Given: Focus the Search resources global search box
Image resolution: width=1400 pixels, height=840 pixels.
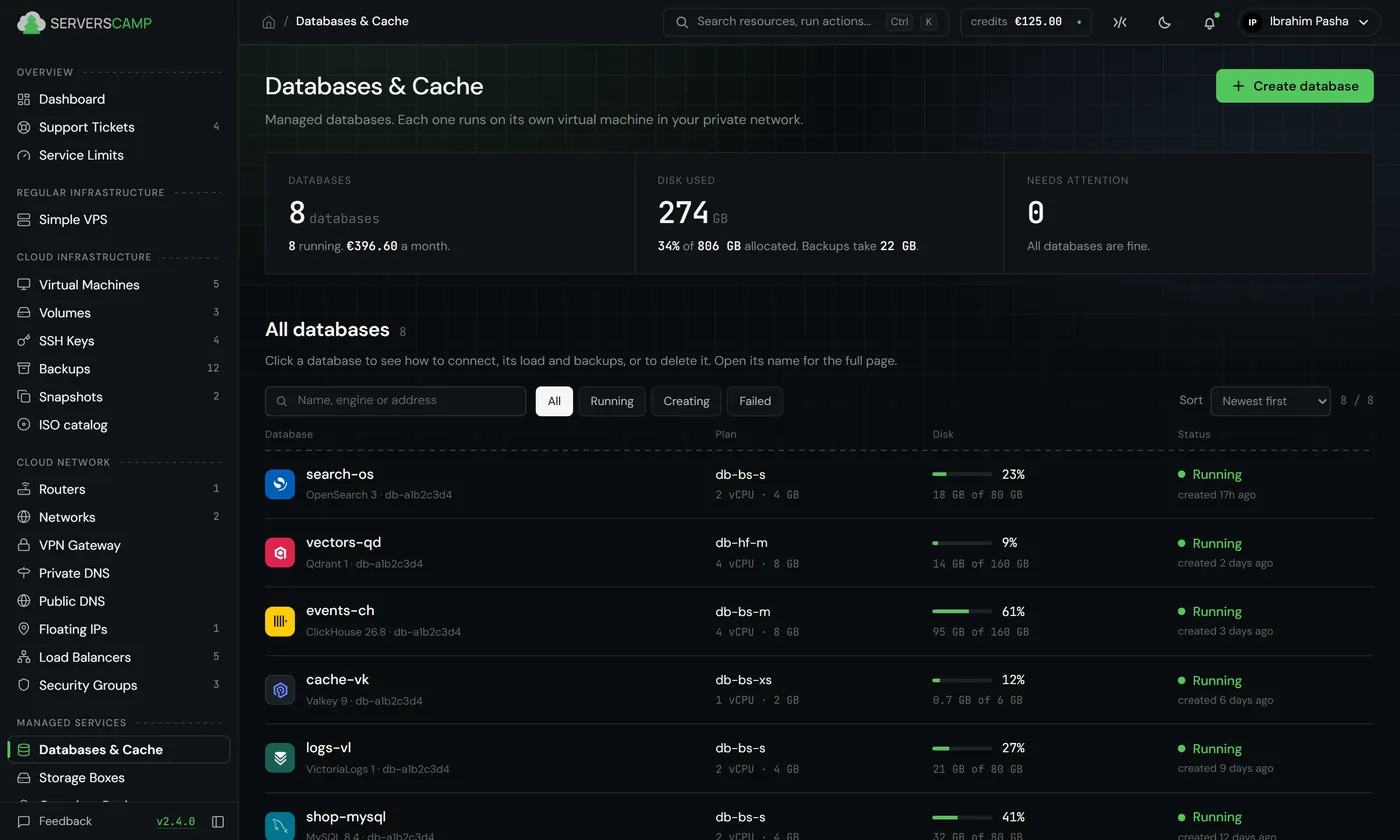Looking at the screenshot, I should [806, 22].
